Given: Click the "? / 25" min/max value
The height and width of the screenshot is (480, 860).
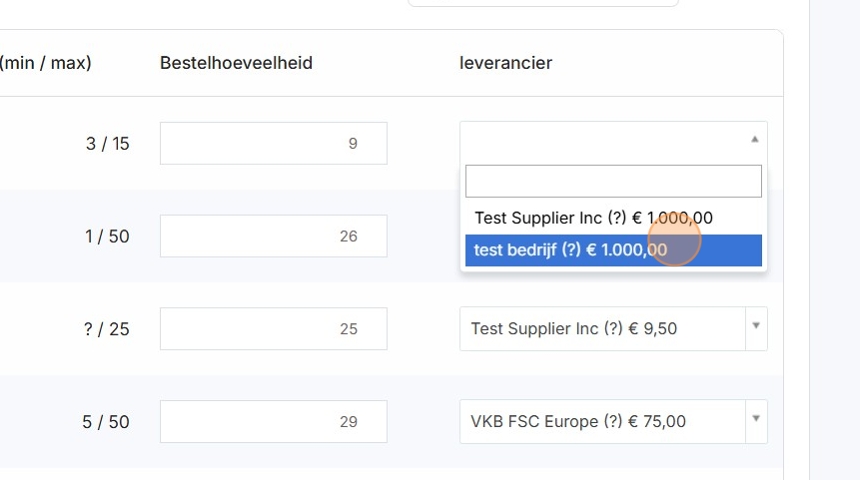Looking at the screenshot, I should click(106, 329).
